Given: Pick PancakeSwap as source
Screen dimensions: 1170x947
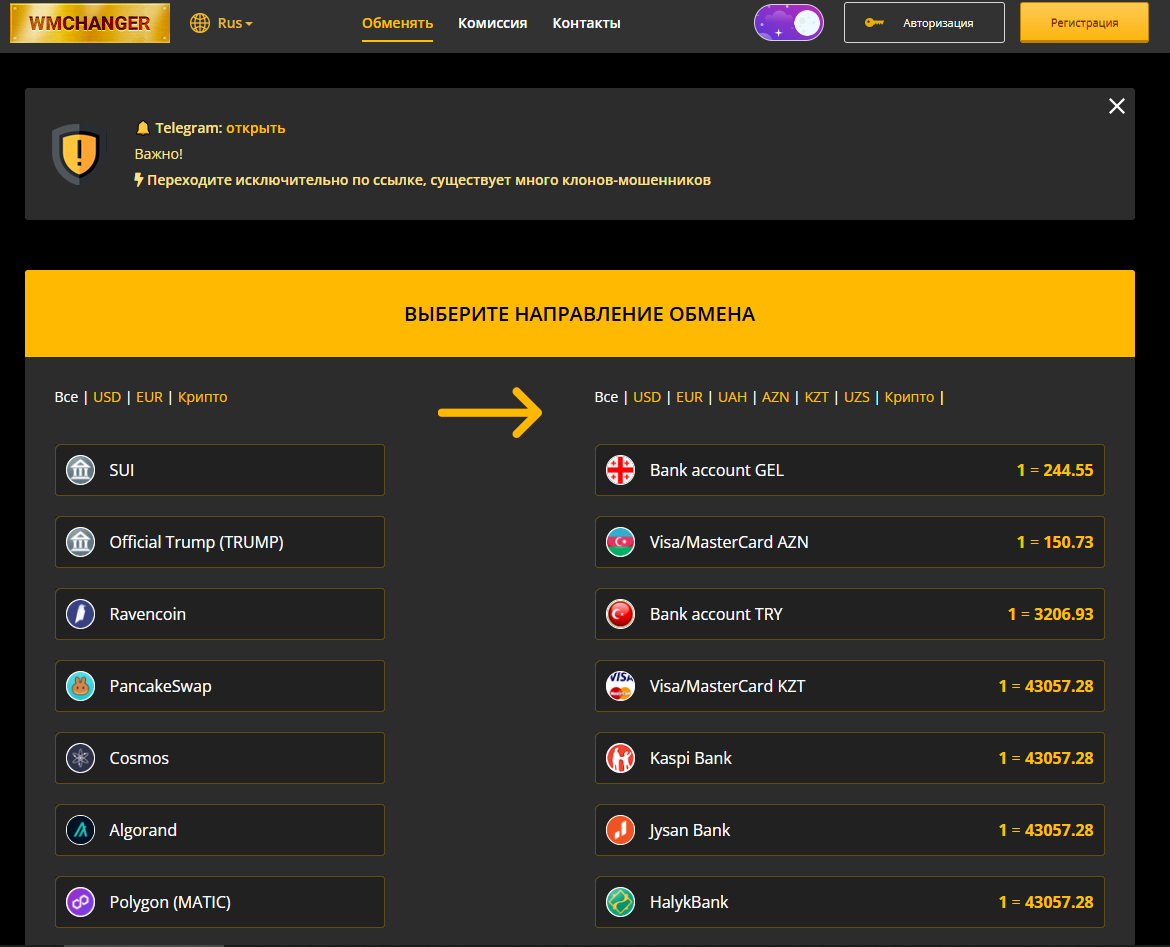Looking at the screenshot, I should pyautogui.click(x=219, y=686).
